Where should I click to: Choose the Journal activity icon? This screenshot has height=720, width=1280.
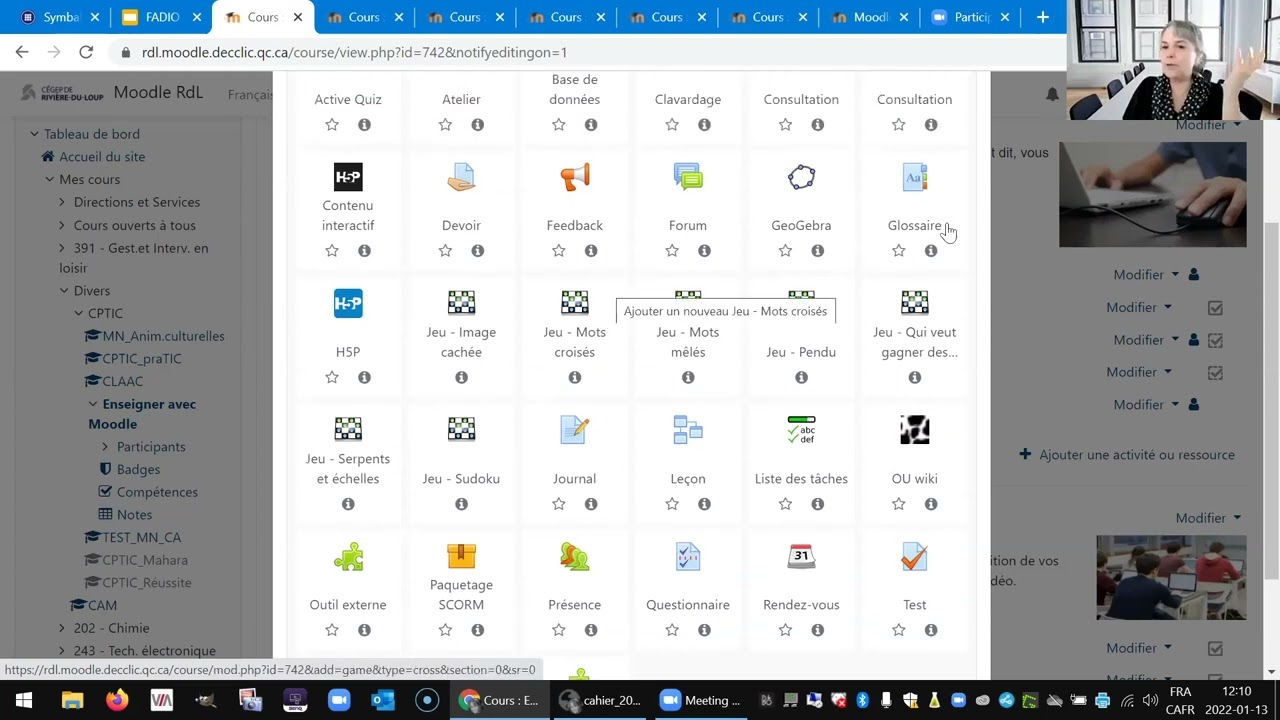575,430
